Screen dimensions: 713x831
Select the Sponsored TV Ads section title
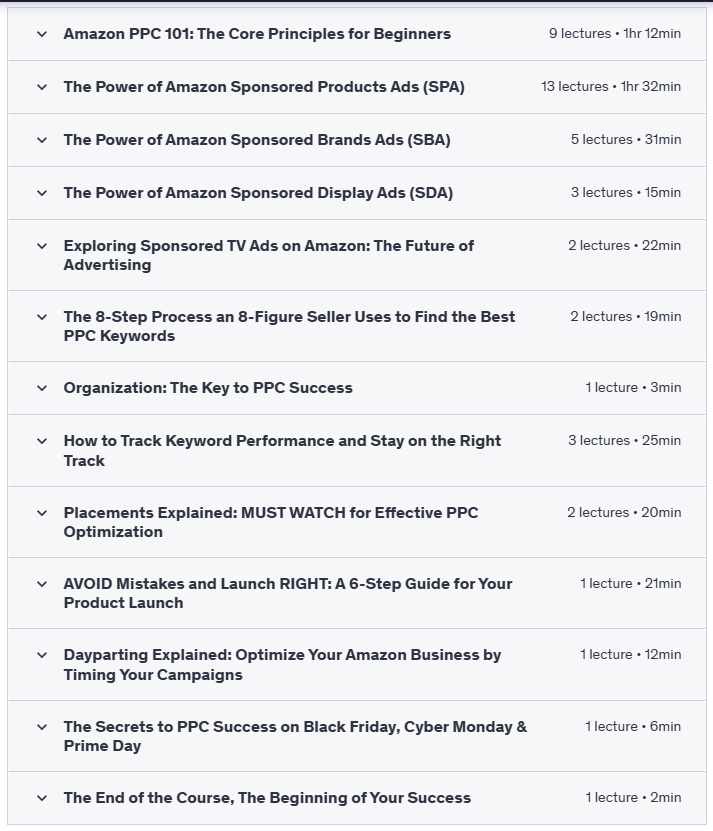(x=267, y=254)
